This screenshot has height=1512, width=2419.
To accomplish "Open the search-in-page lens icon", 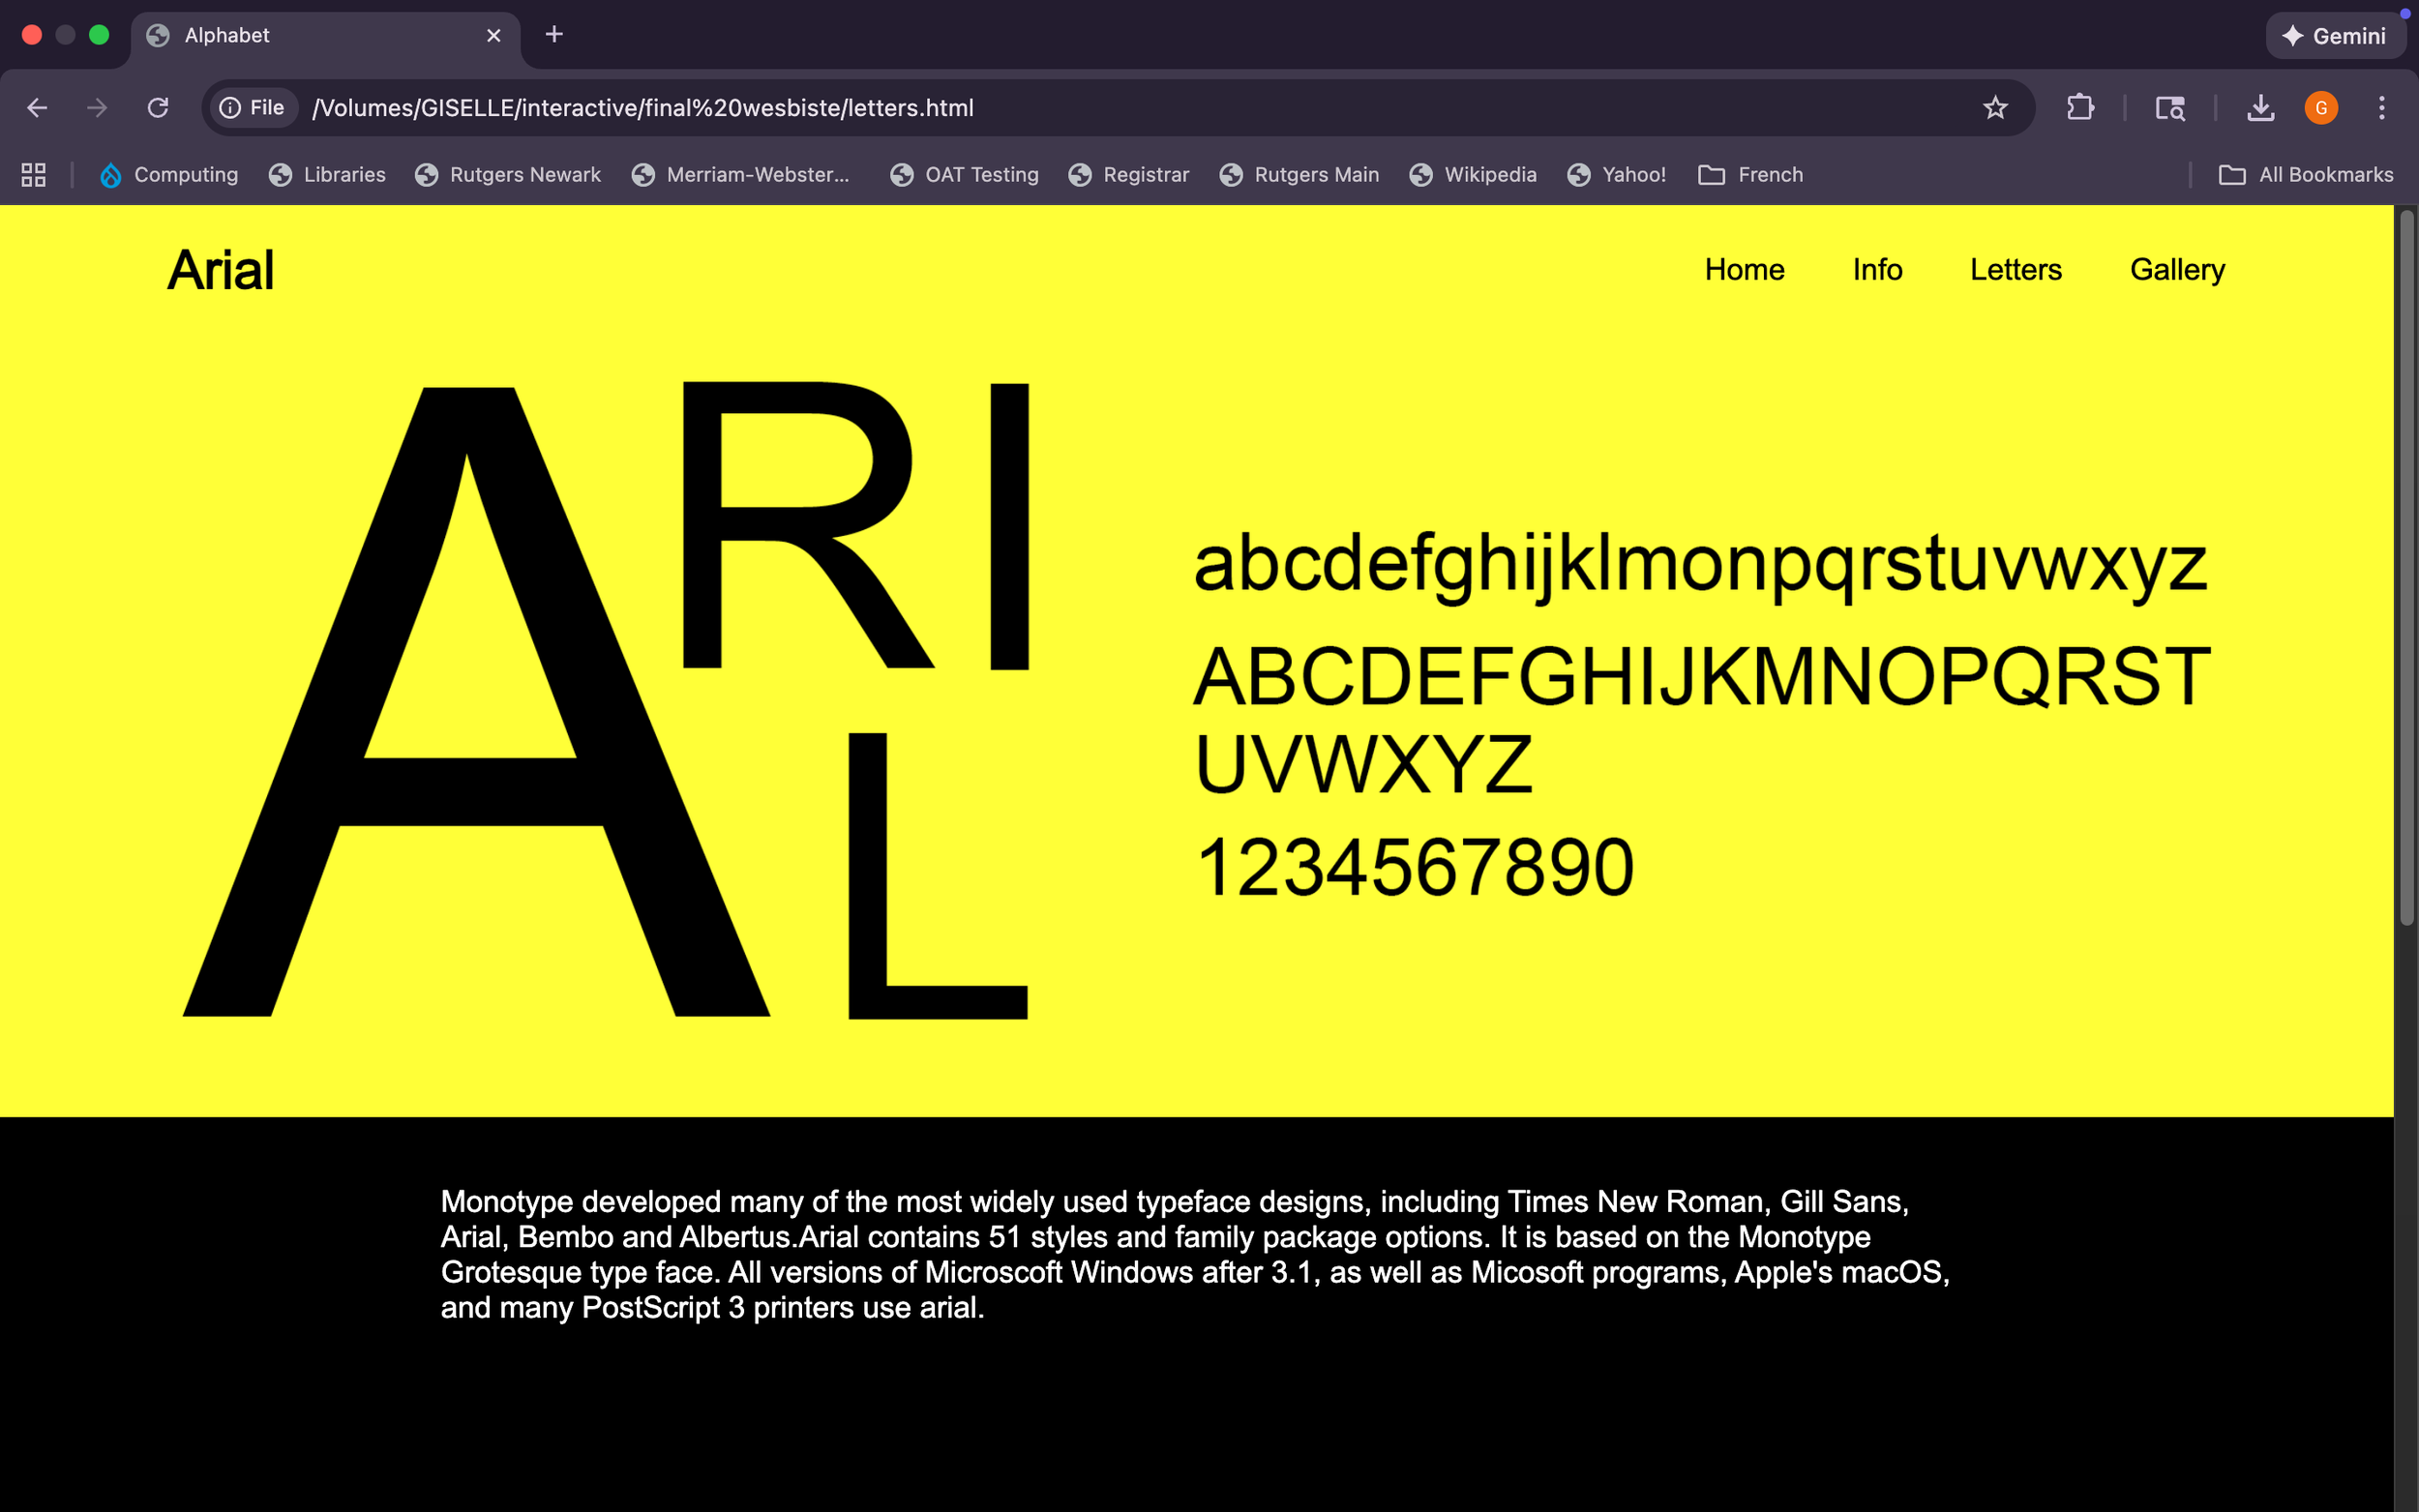I will click(2171, 107).
